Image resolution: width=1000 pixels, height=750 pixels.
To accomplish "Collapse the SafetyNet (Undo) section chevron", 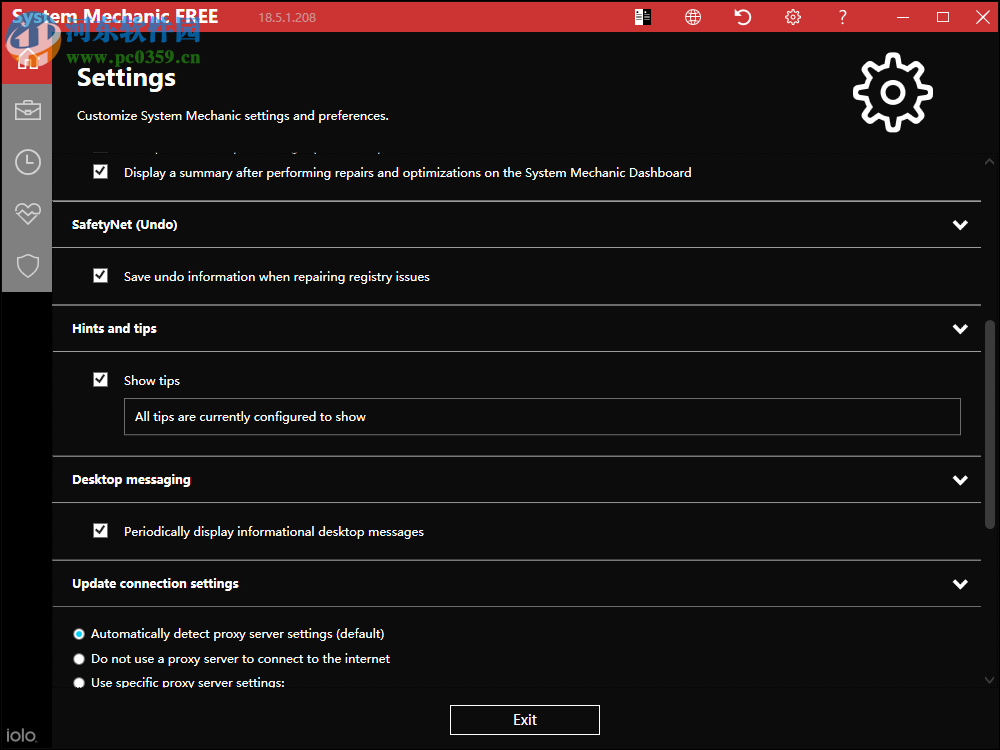I will (x=960, y=224).
